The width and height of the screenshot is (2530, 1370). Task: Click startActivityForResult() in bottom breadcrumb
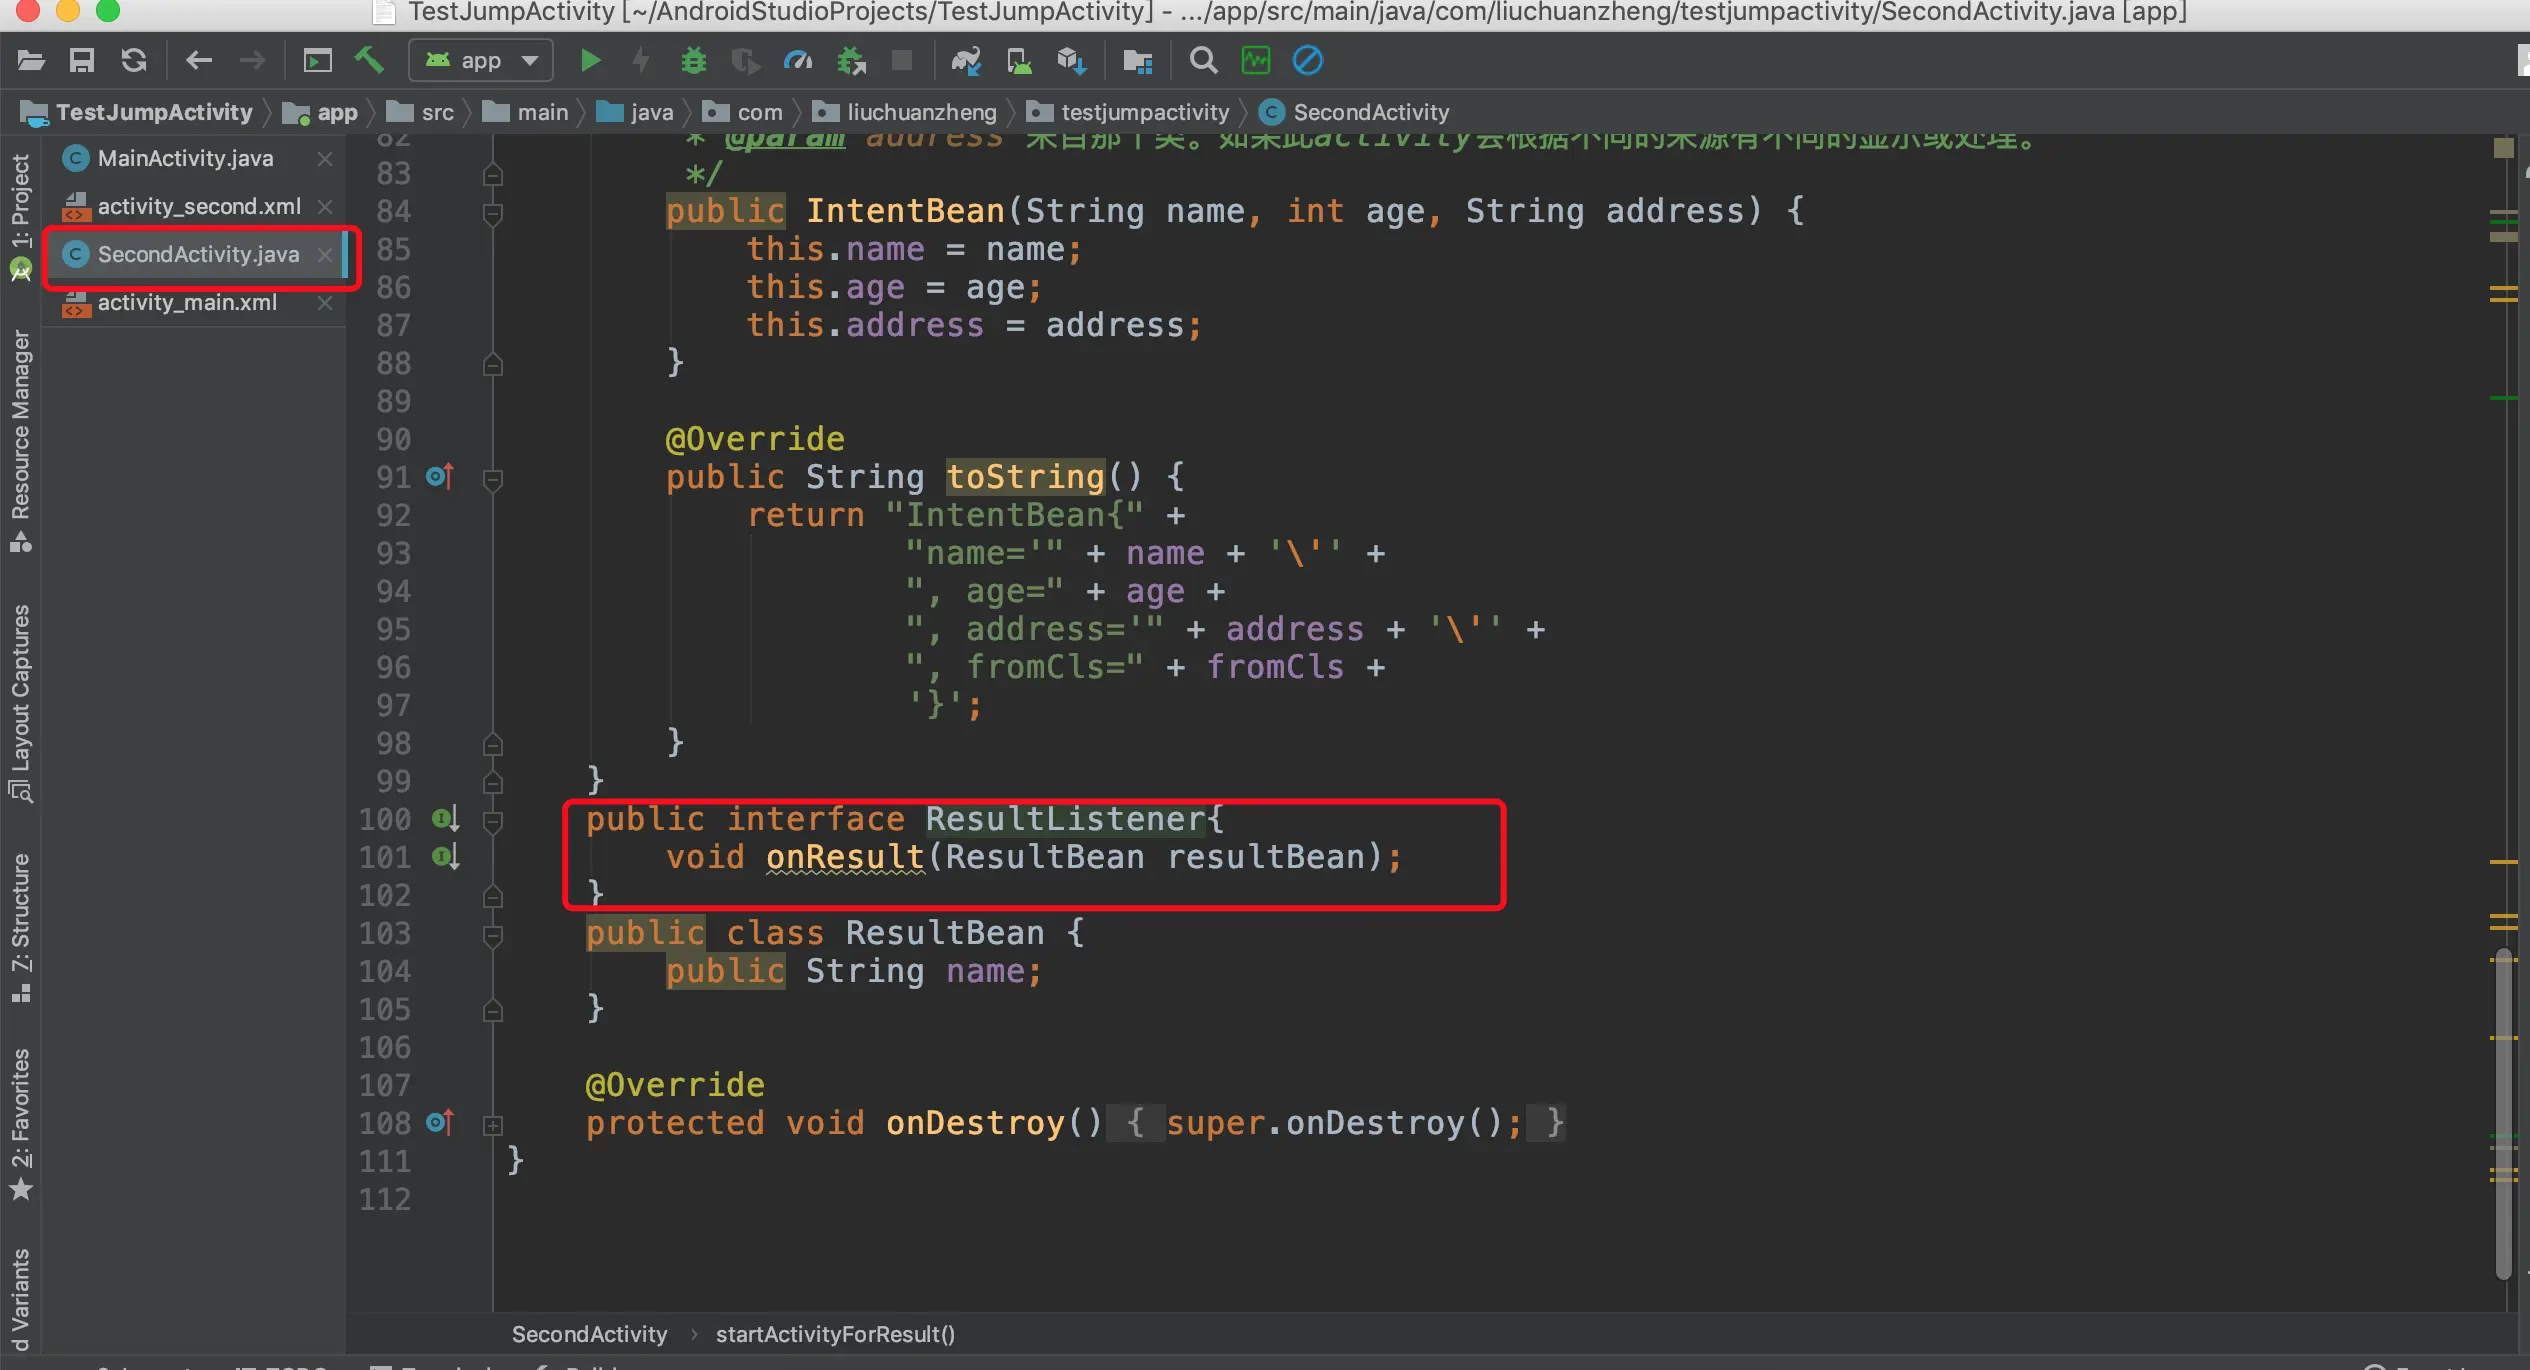point(835,1334)
